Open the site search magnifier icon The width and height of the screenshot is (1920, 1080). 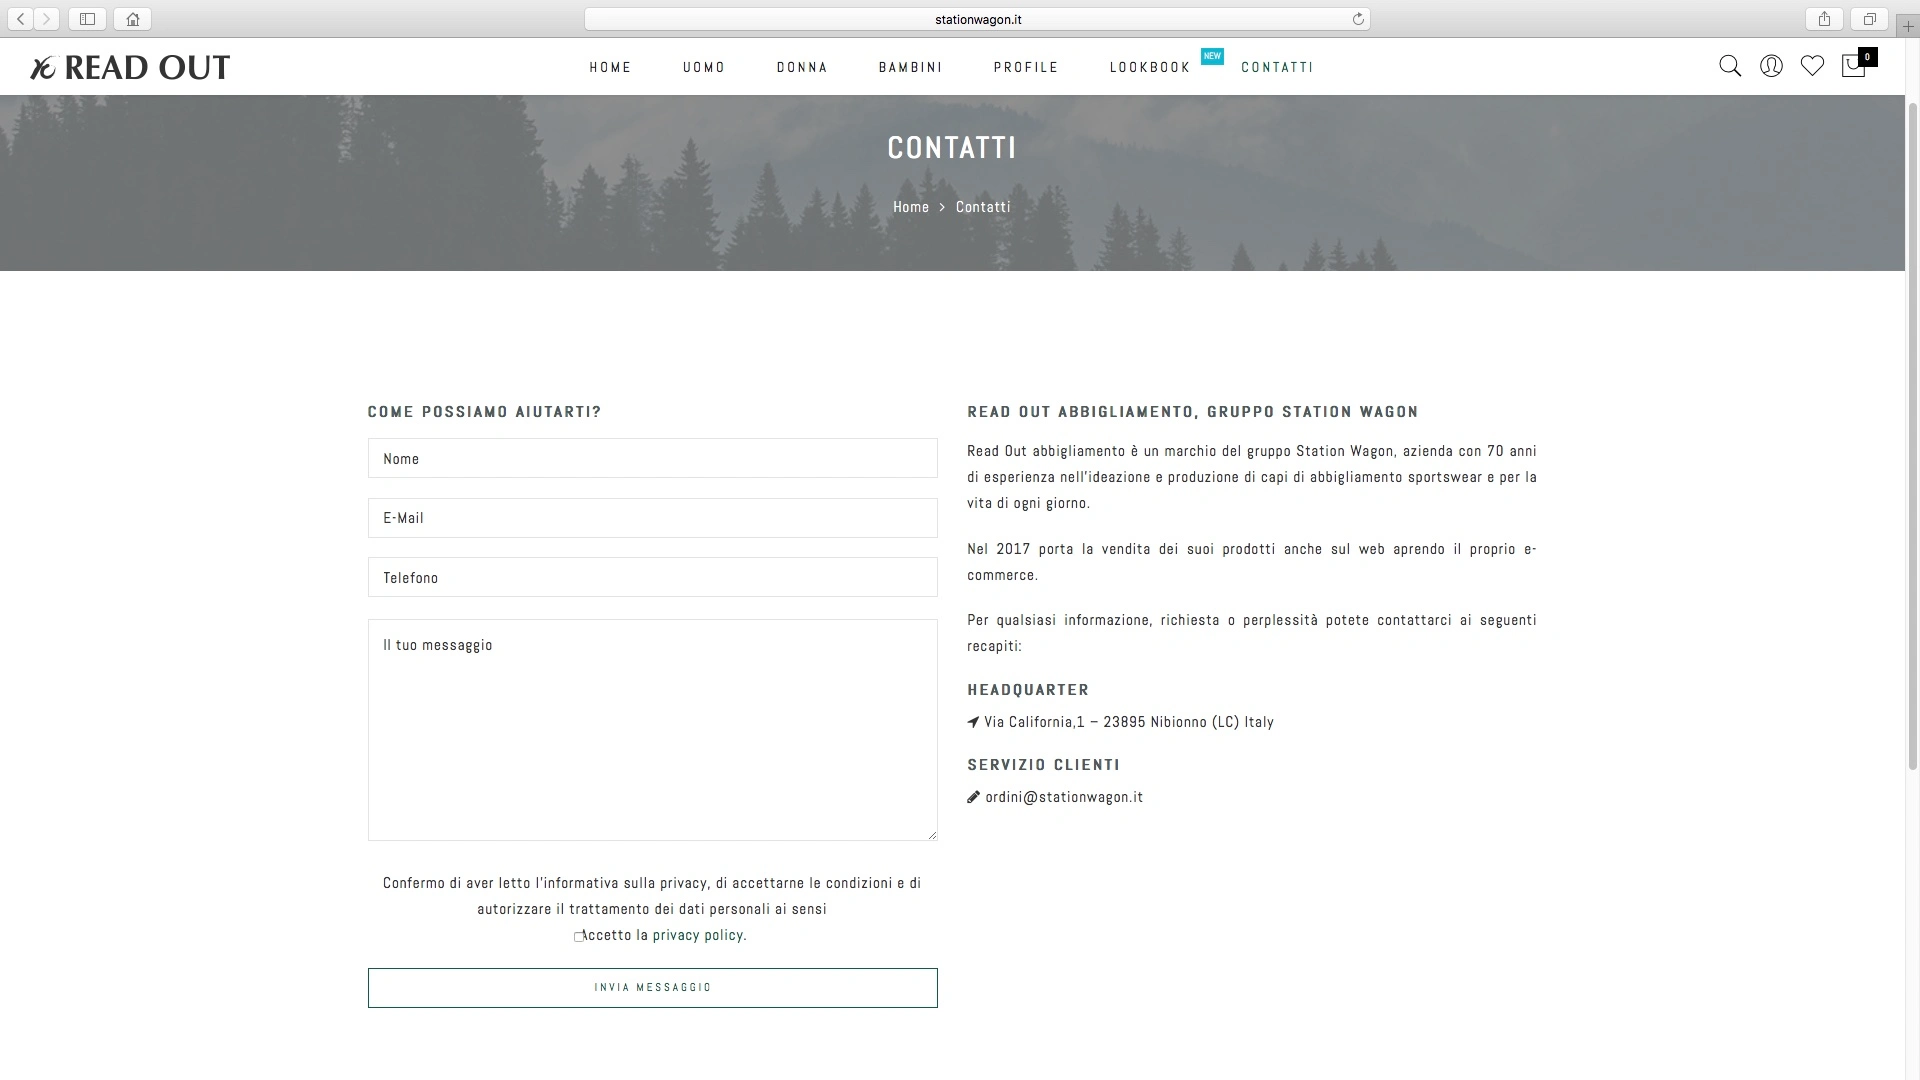pyautogui.click(x=1730, y=66)
